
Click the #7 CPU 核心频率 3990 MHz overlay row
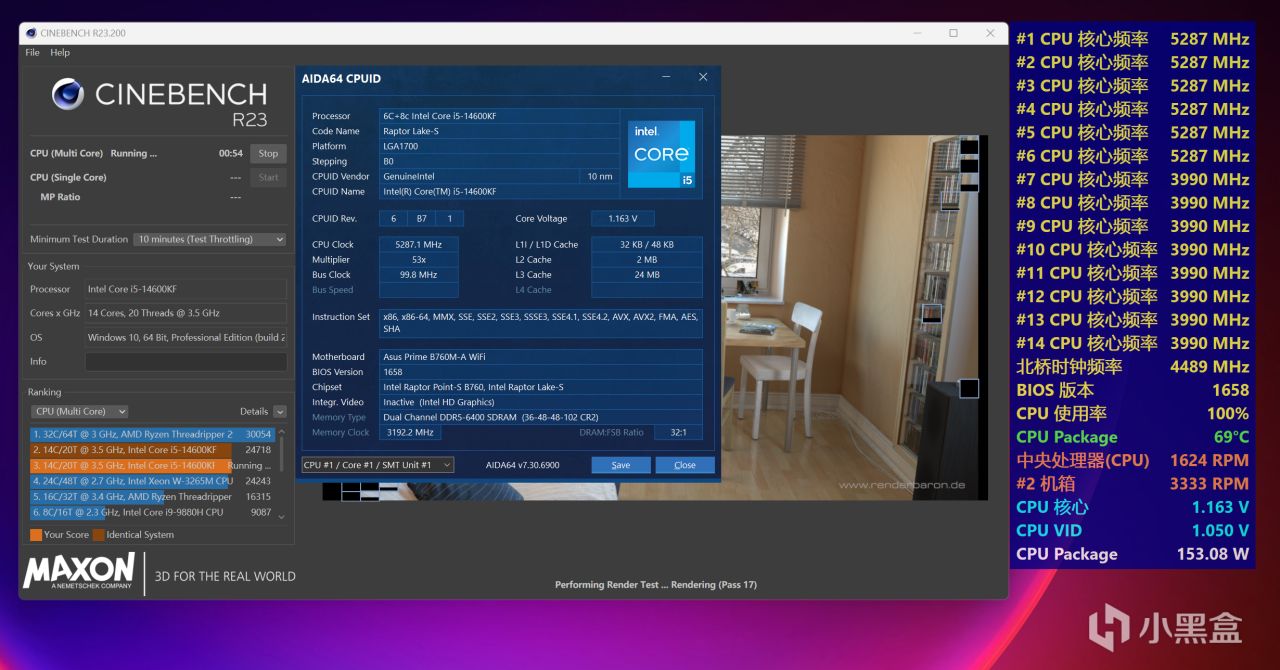click(x=1132, y=179)
